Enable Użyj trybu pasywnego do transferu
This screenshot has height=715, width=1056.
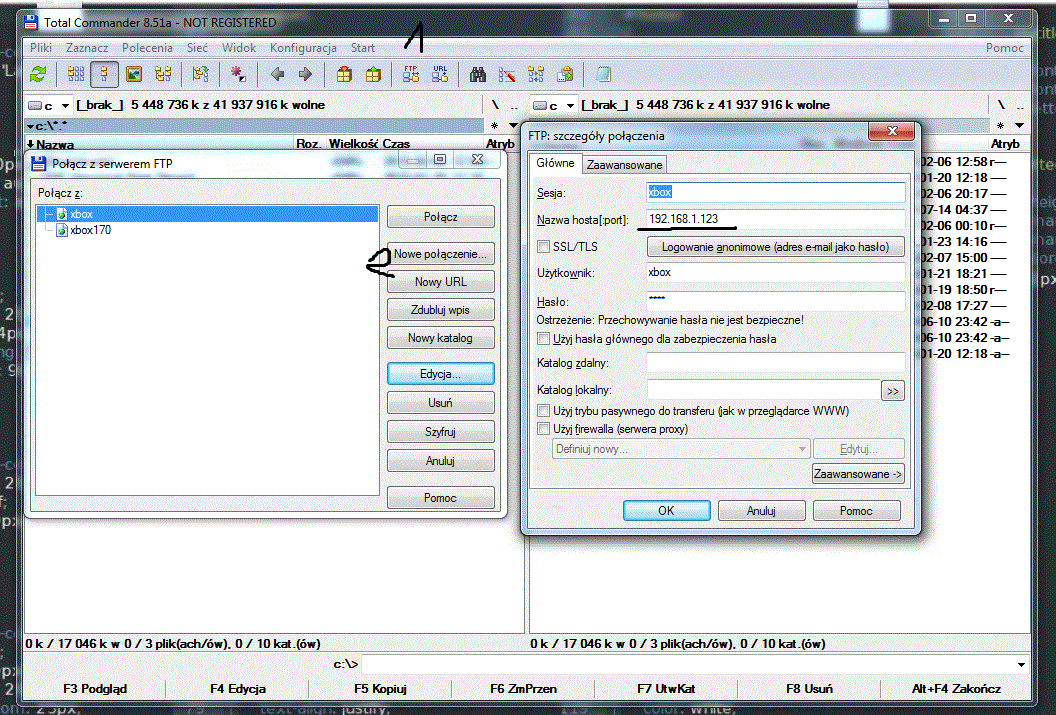[543, 410]
